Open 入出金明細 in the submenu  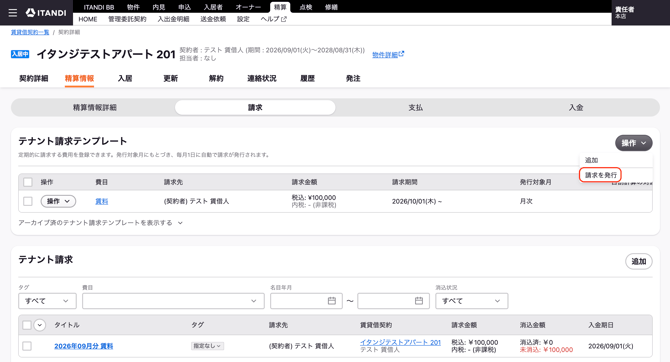173,19
